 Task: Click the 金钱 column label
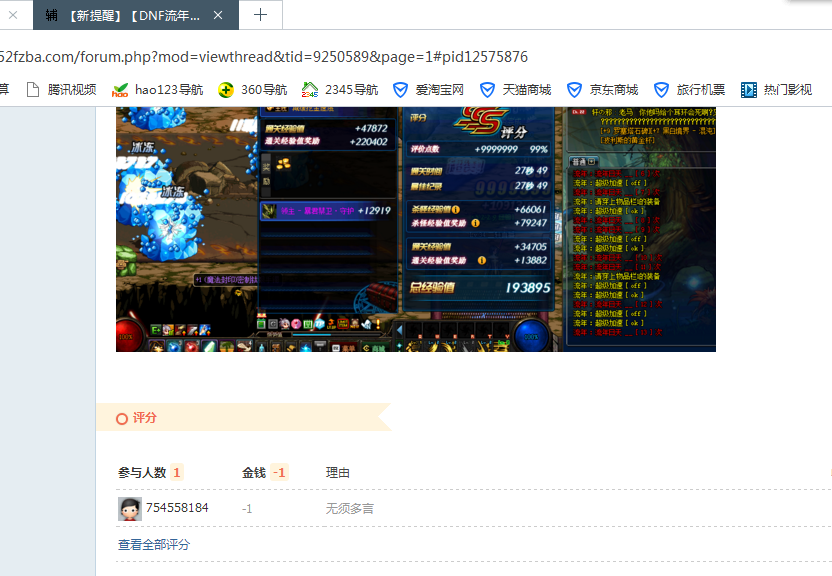[x=254, y=473]
